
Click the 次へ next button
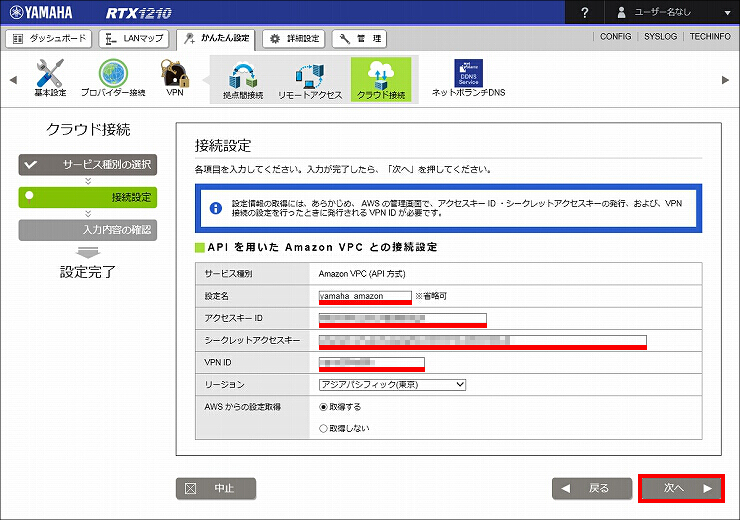681,488
